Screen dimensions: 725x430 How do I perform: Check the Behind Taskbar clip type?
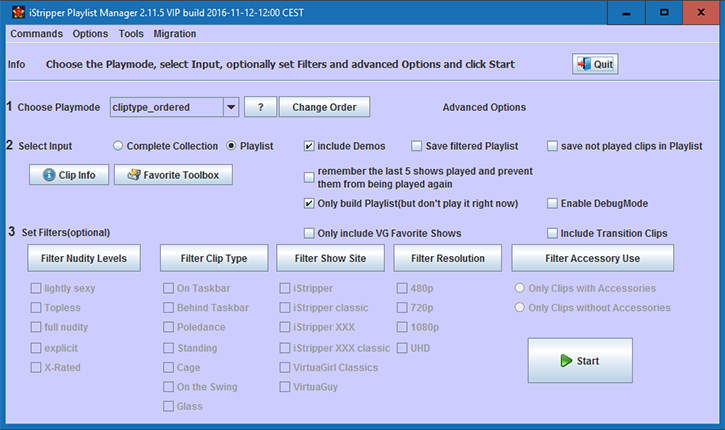click(x=168, y=307)
